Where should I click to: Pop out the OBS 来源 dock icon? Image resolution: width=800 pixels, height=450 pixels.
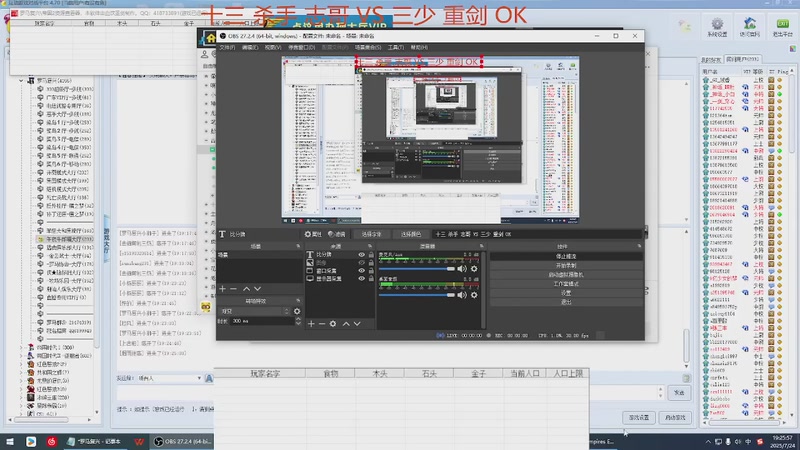(x=370, y=246)
